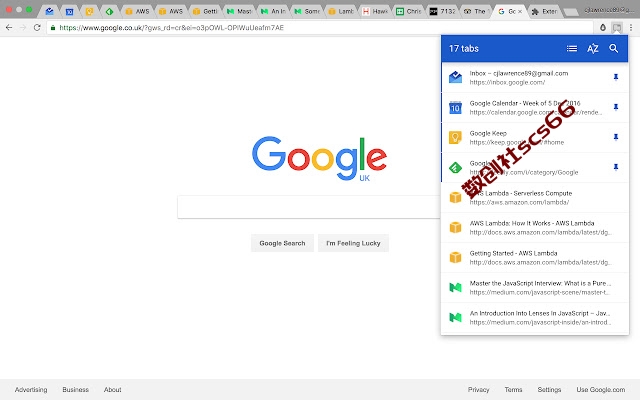Switch to 7132 browser tab
Screen dimensions: 640x400
coord(442,11)
